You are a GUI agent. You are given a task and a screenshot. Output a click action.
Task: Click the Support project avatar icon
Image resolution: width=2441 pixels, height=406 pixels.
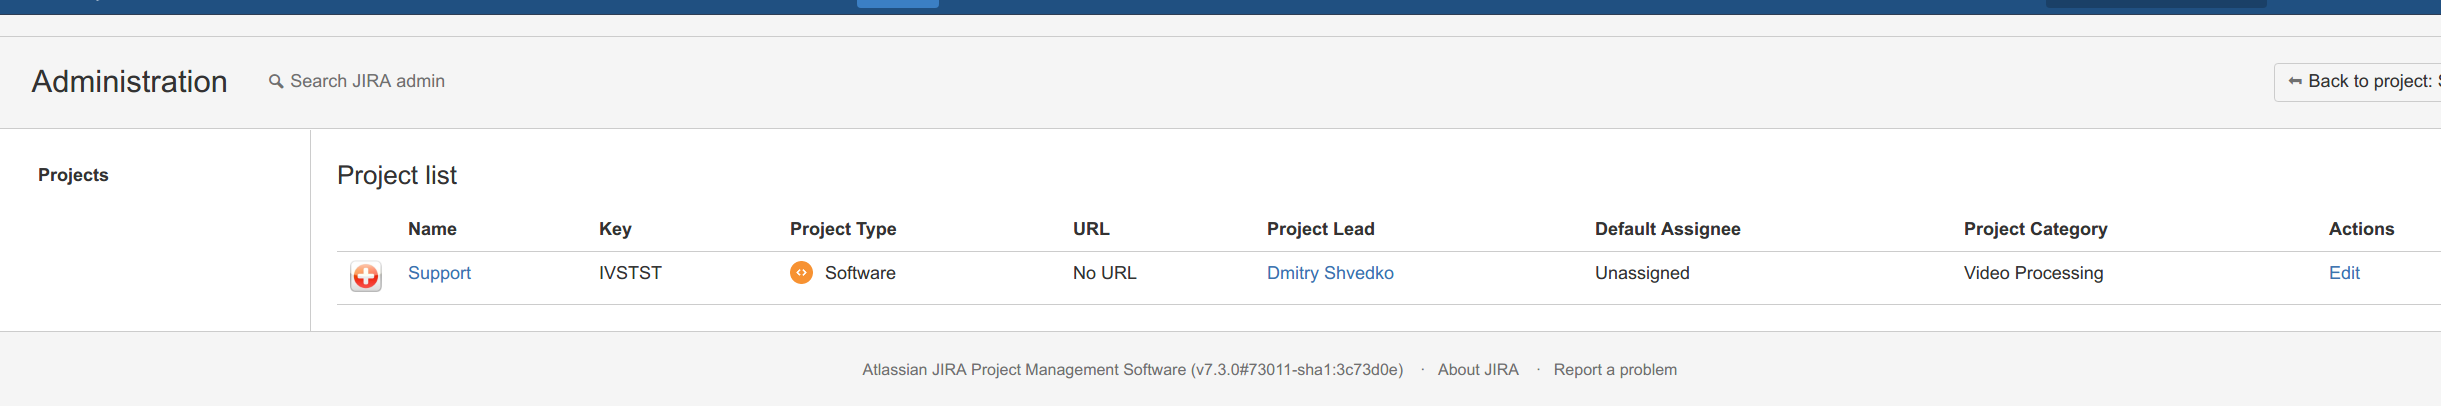point(366,276)
